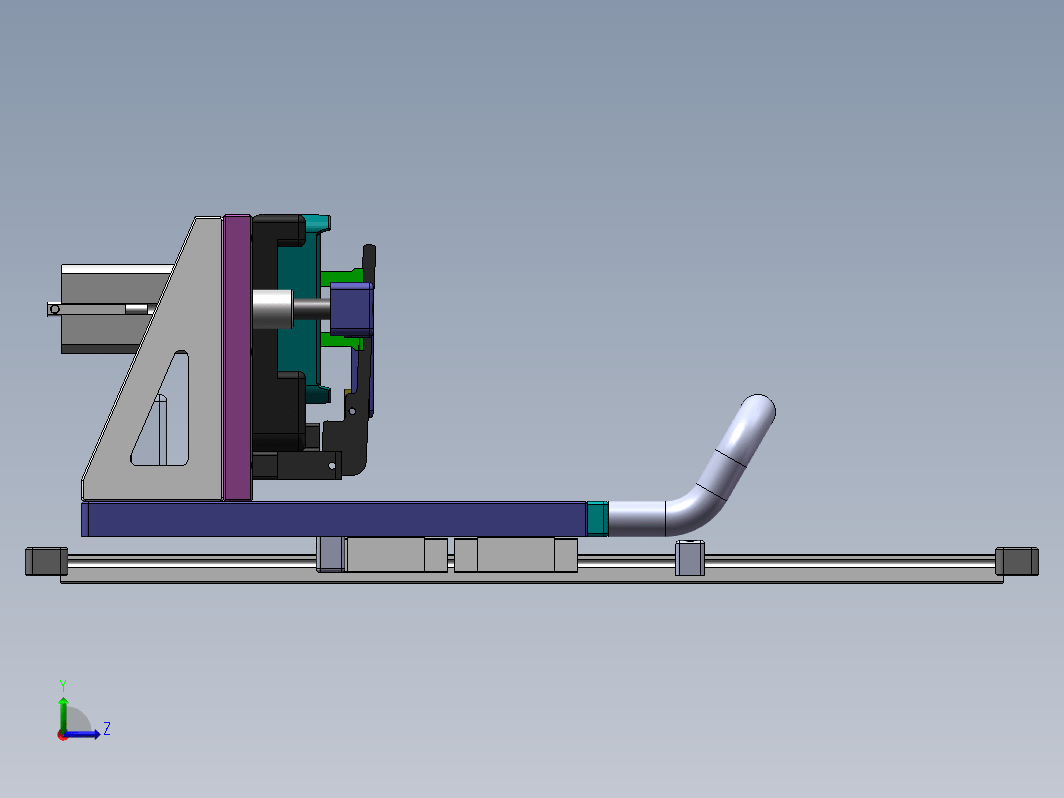Image resolution: width=1064 pixels, height=798 pixels.
Task: Click the 'Y' axis label
Action: (62, 685)
